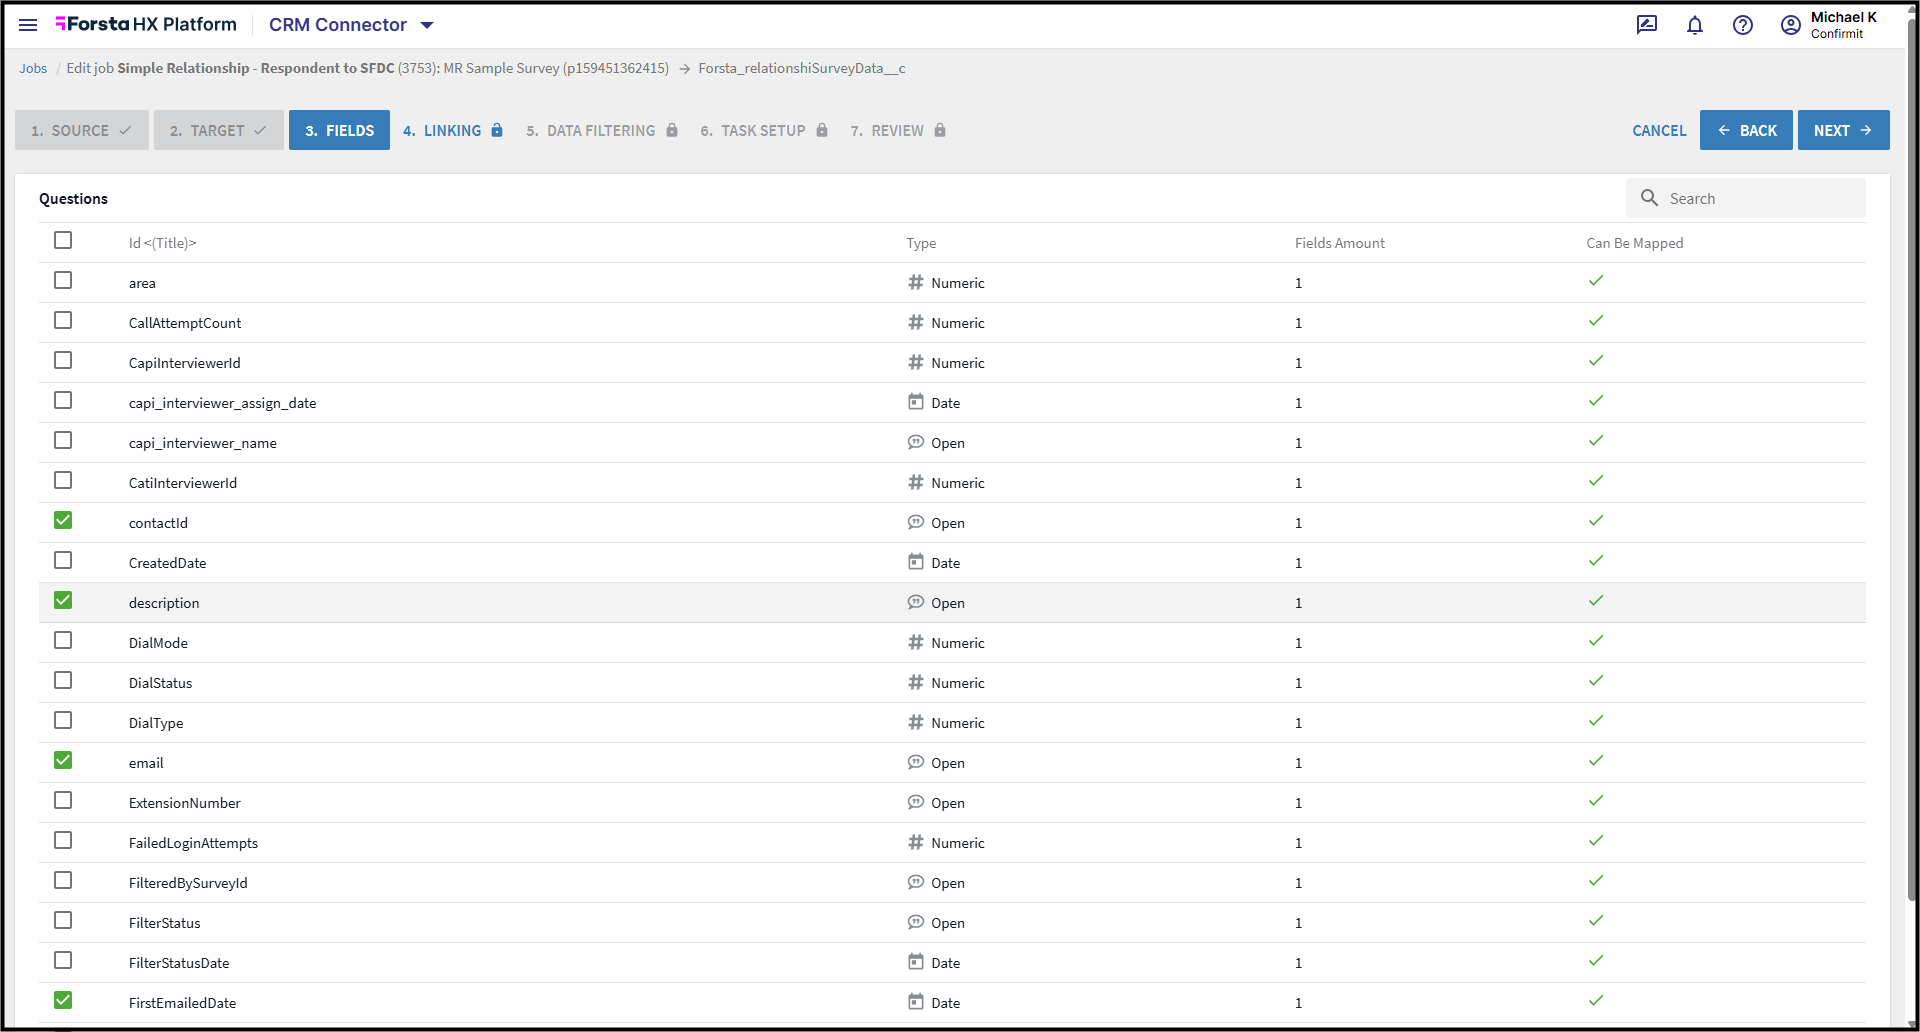Check the DialStatus checkbox
This screenshot has height=1032, width=1920.
pyautogui.click(x=63, y=680)
